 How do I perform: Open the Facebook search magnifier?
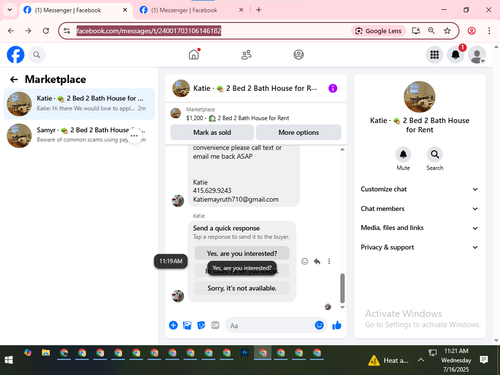(x=37, y=55)
